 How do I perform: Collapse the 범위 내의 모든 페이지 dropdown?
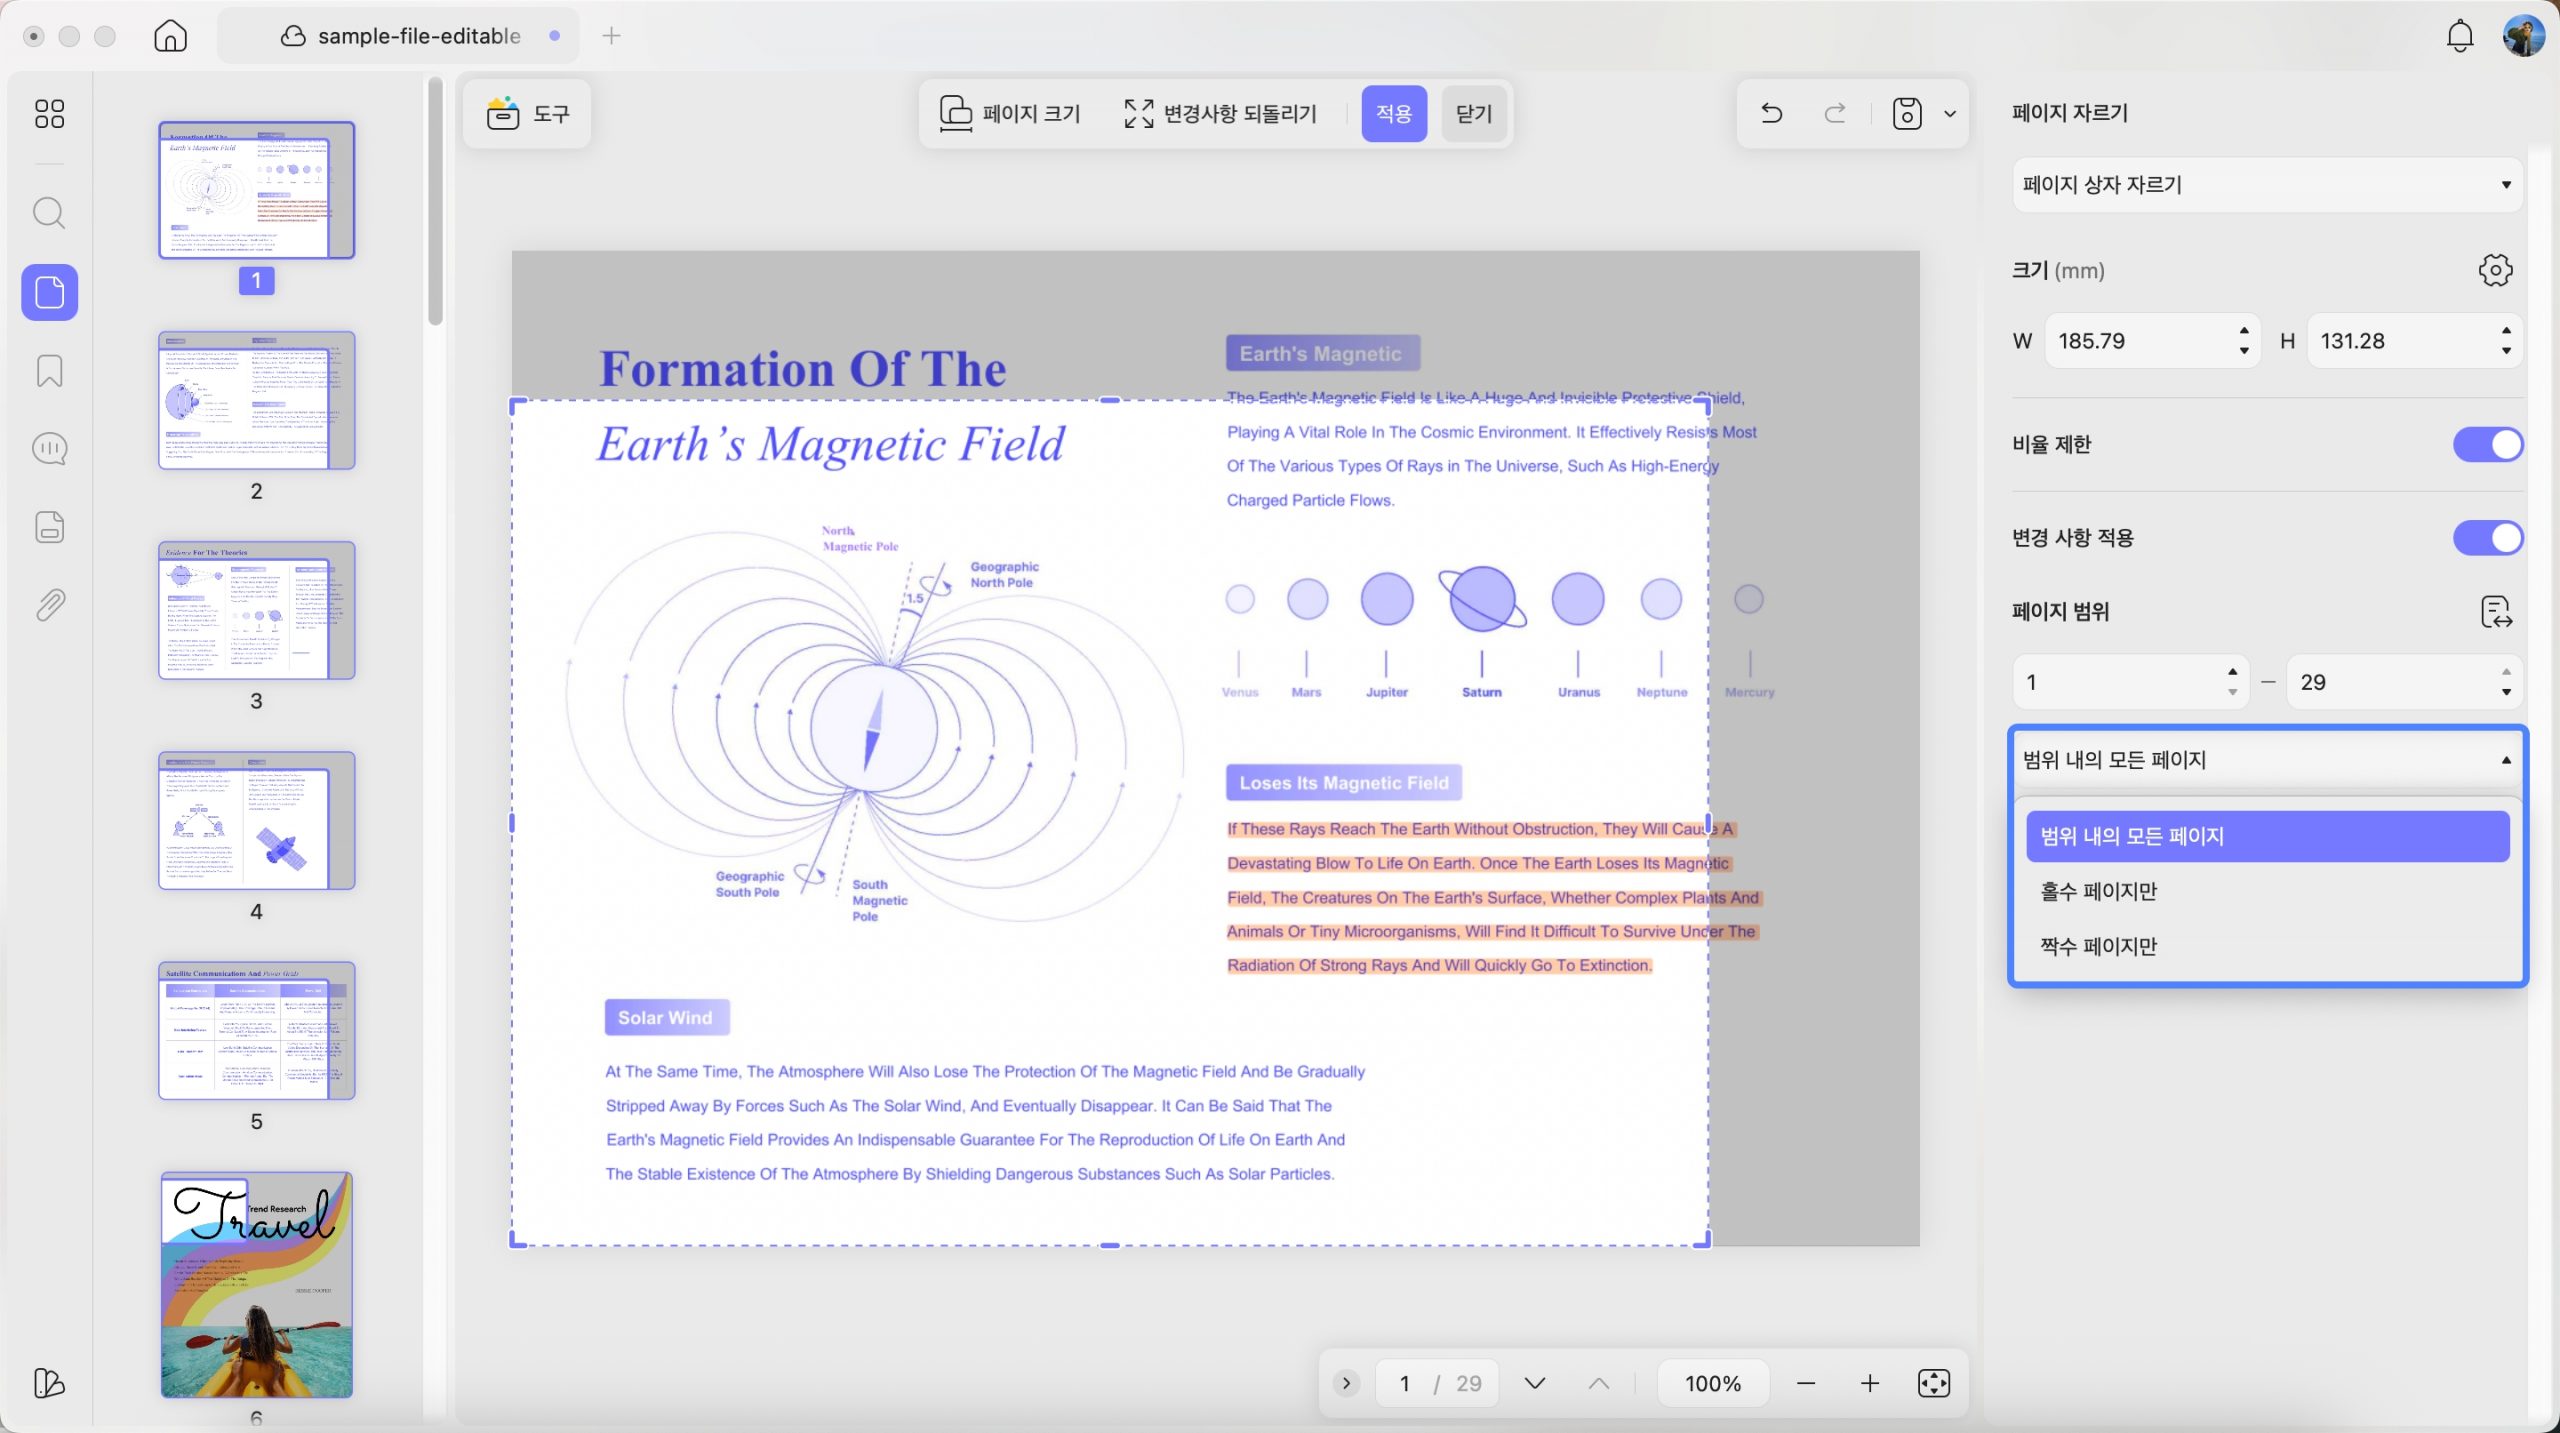2267,760
